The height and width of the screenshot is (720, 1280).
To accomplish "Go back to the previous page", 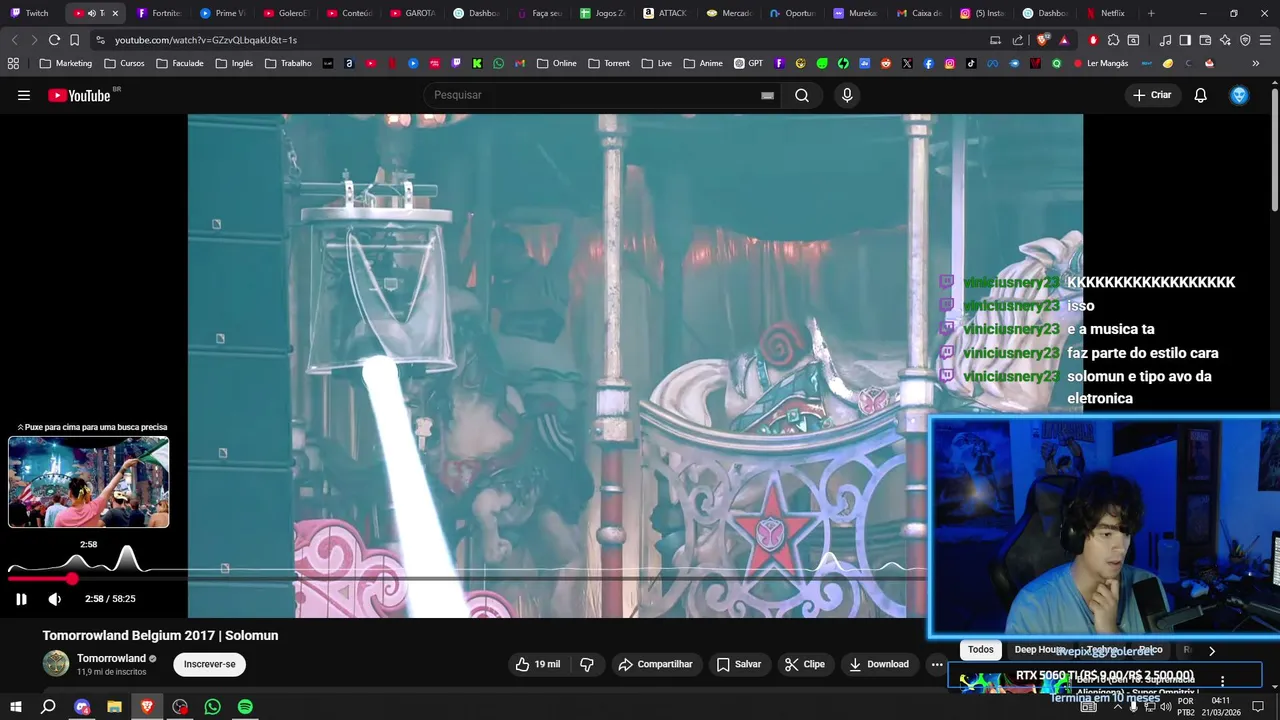I will pos(14,40).
